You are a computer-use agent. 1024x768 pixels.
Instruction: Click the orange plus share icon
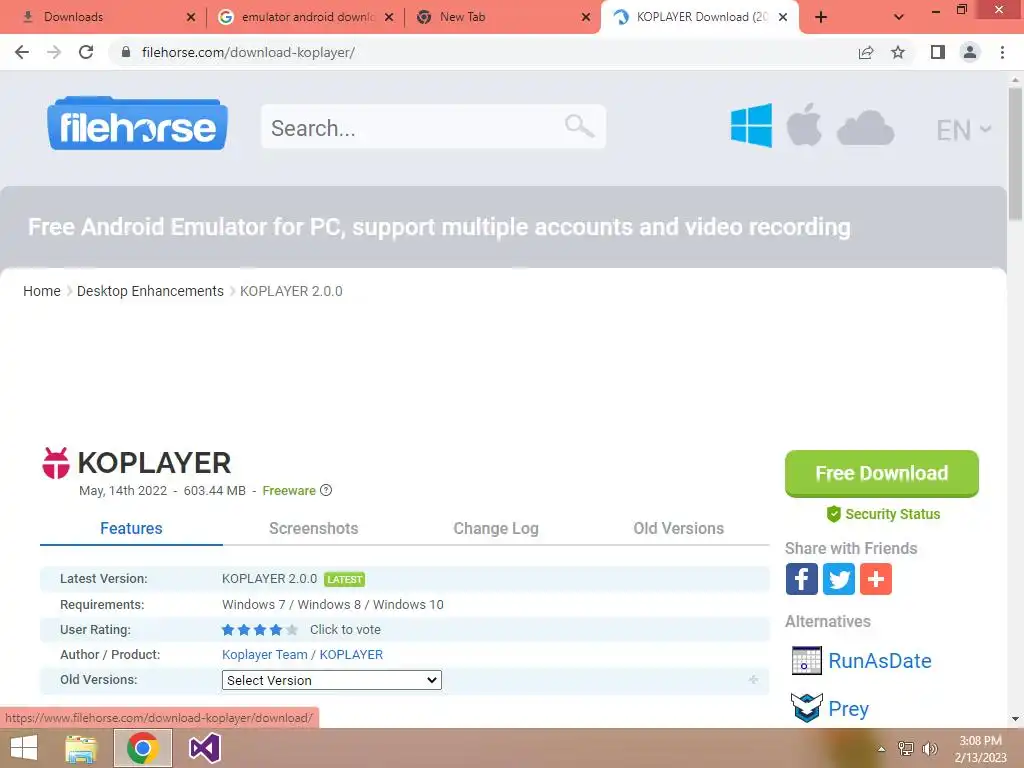point(876,579)
